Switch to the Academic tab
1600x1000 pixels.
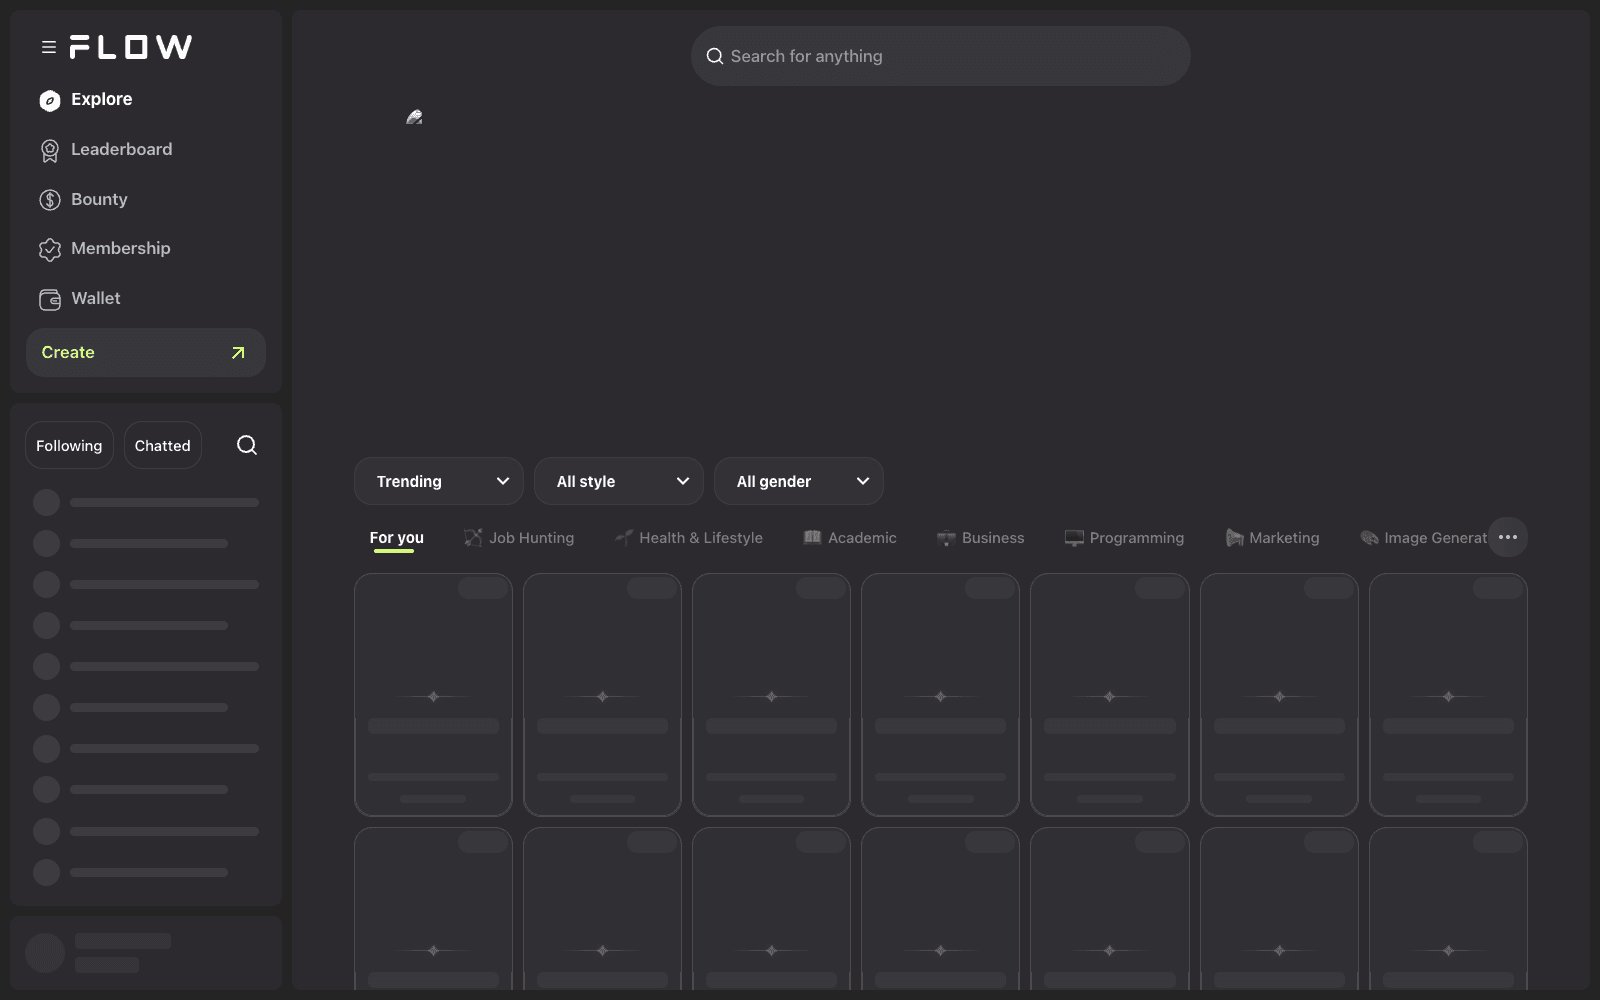[850, 538]
